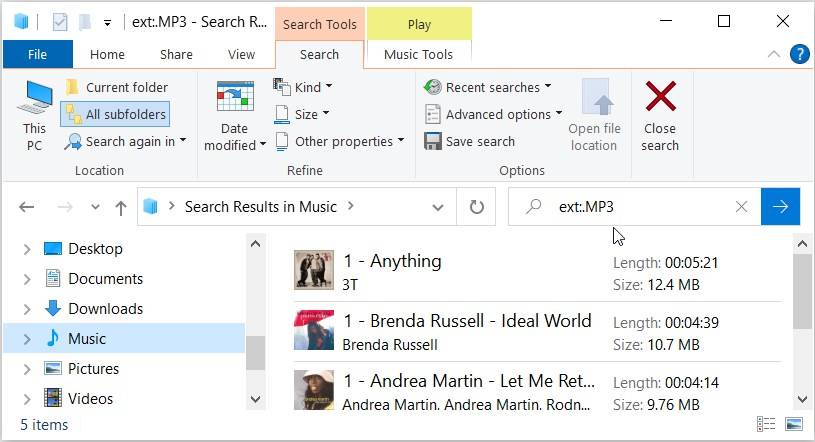
Task: Select Documents in the navigation pane
Action: coord(106,279)
